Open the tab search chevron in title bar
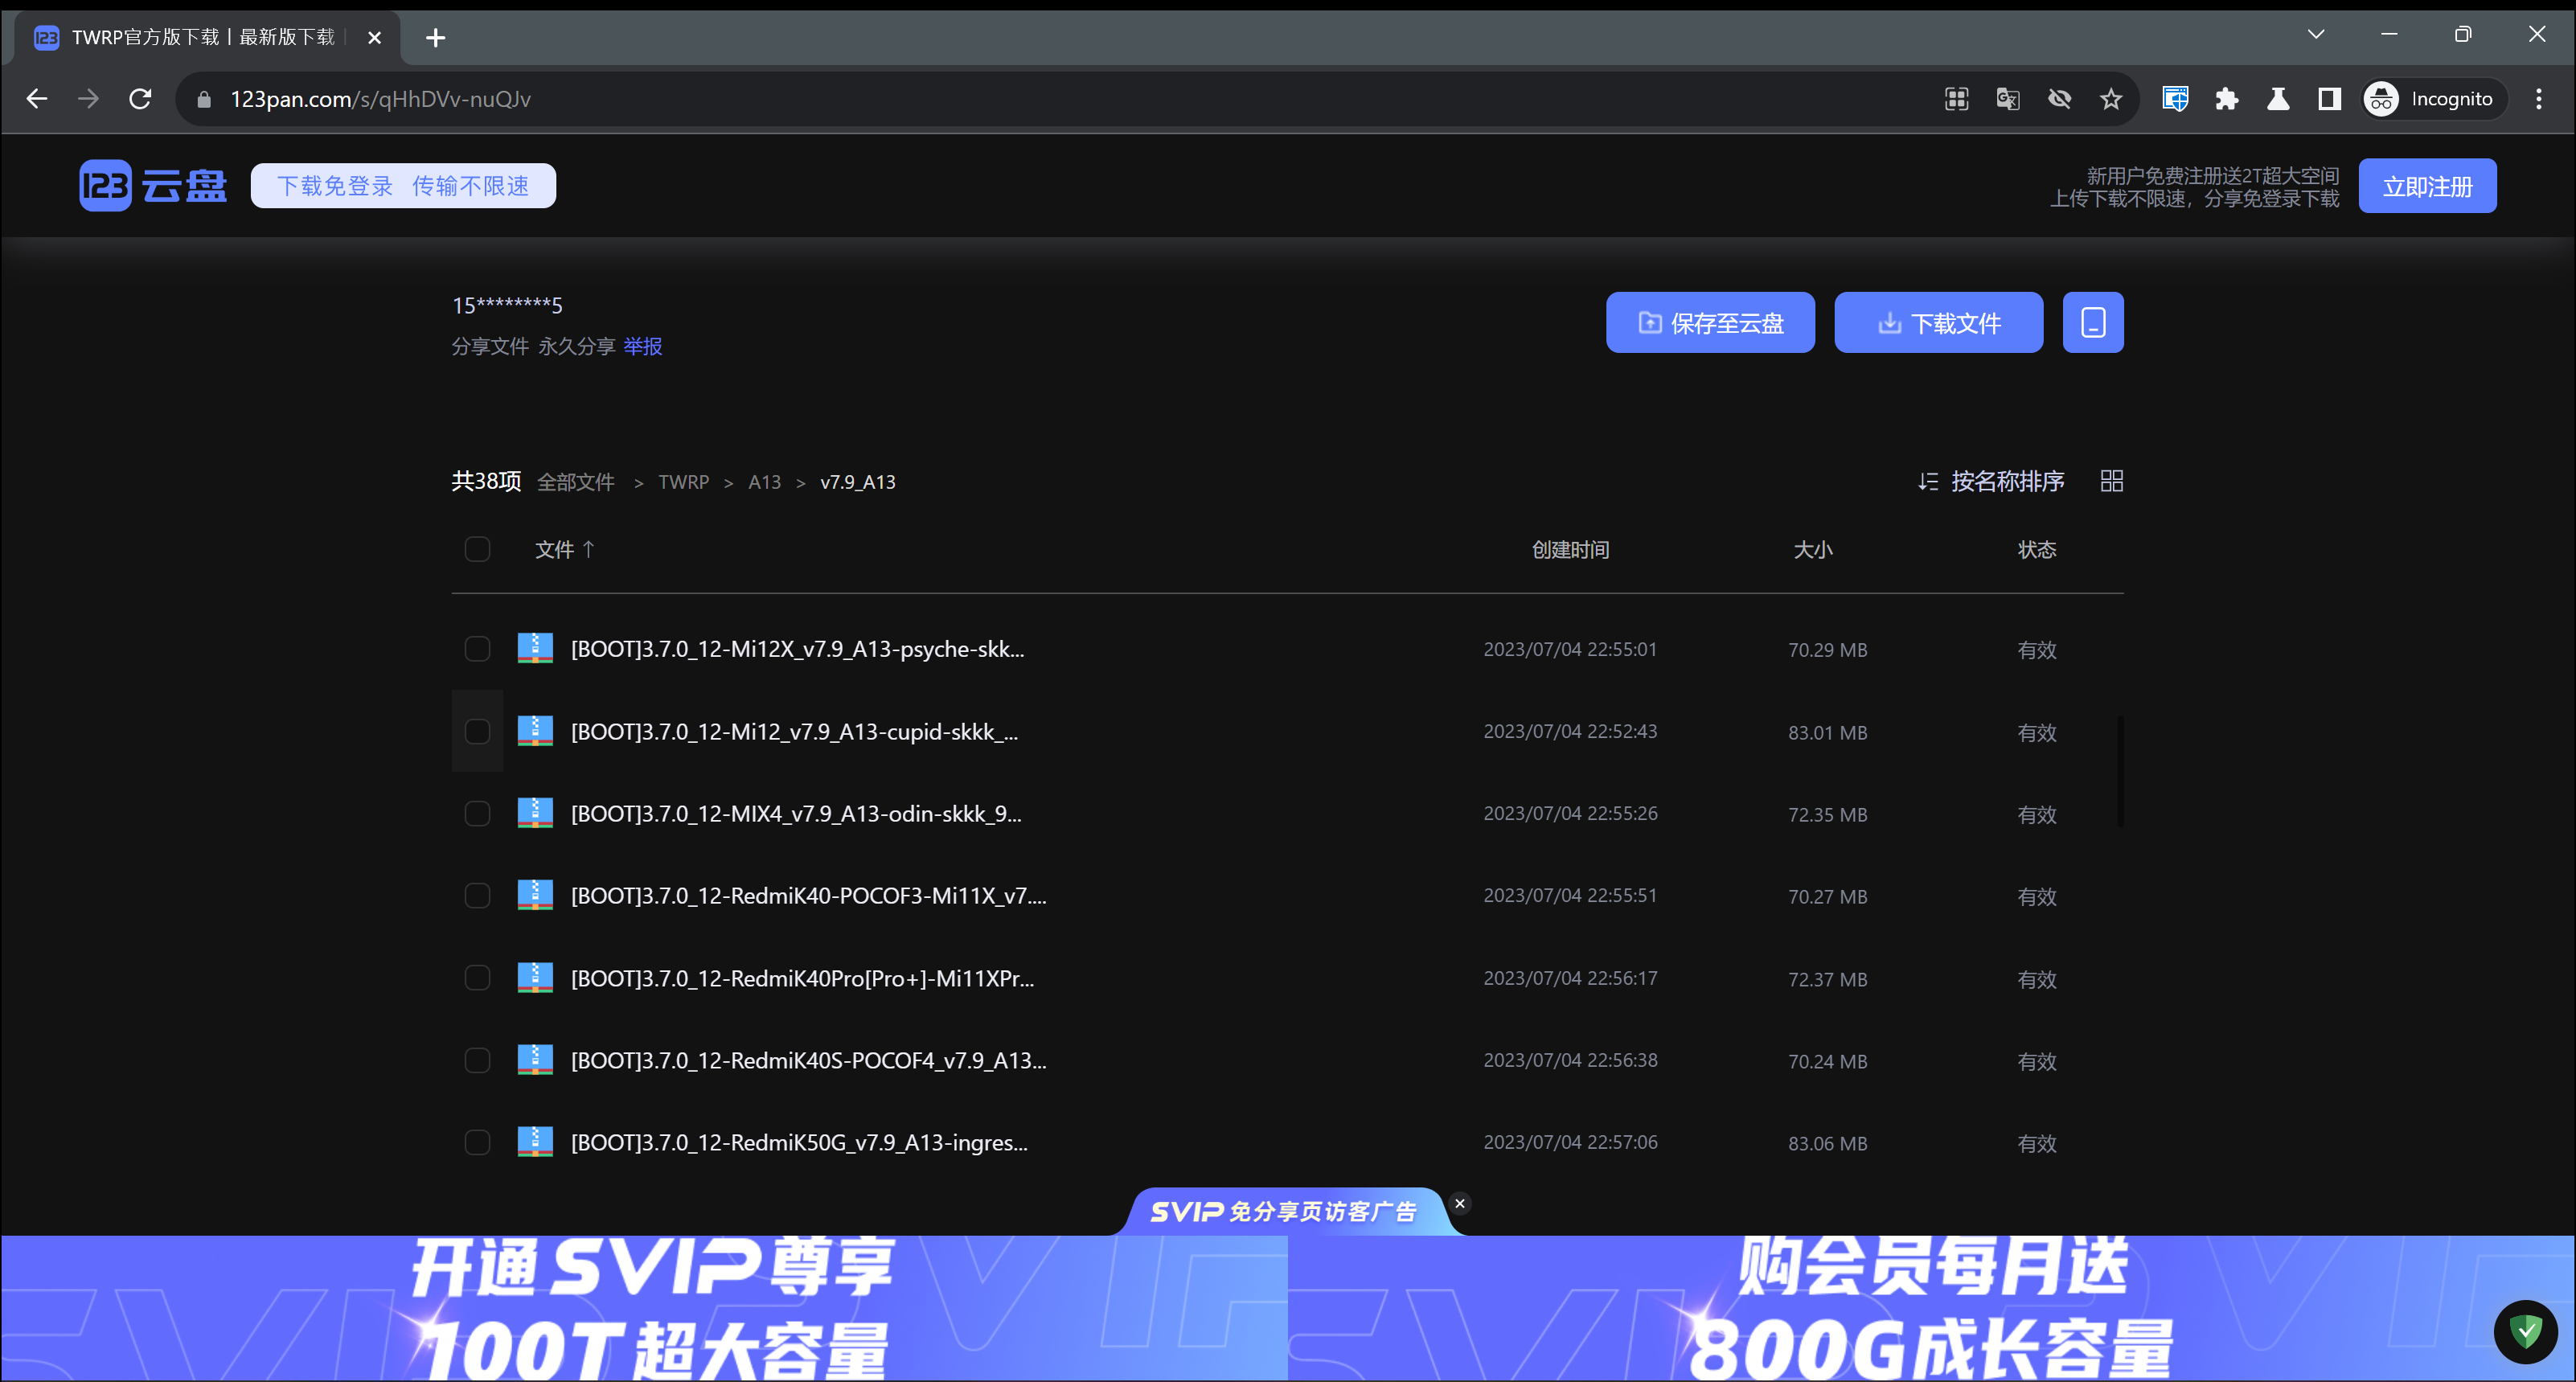Screen dimensions: 2576x1382 pos(2316,34)
